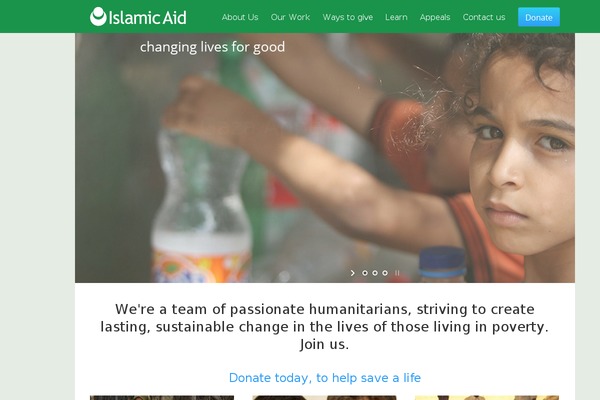The width and height of the screenshot is (600, 400).
Task: Open the About Us menu
Action: (x=240, y=17)
